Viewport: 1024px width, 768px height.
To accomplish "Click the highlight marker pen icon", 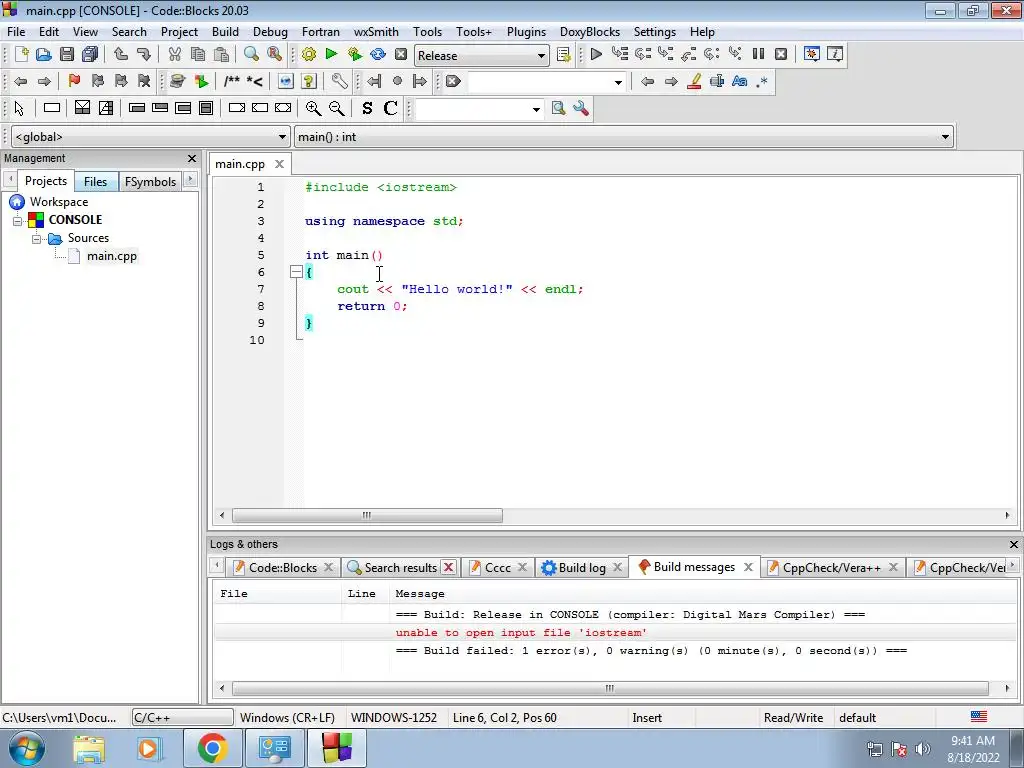I will coord(694,81).
